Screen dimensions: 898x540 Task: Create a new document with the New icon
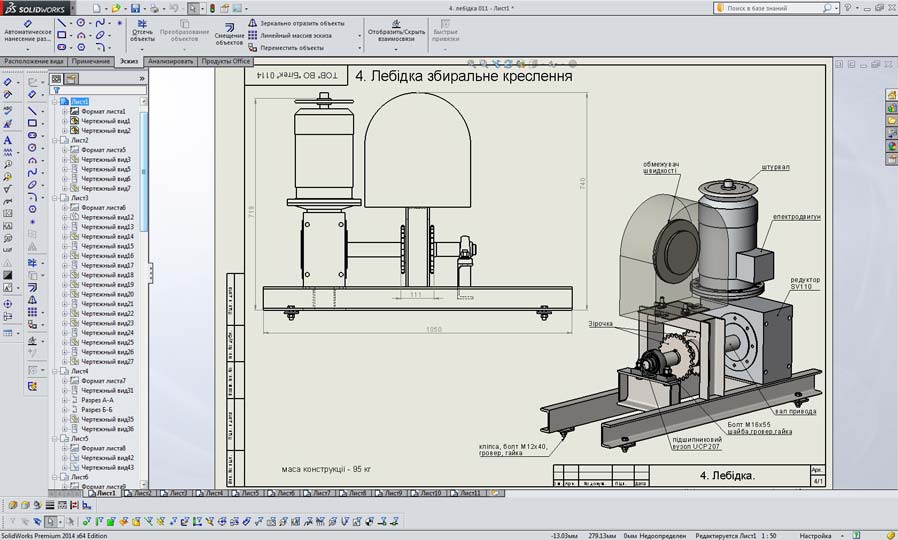click(x=96, y=8)
